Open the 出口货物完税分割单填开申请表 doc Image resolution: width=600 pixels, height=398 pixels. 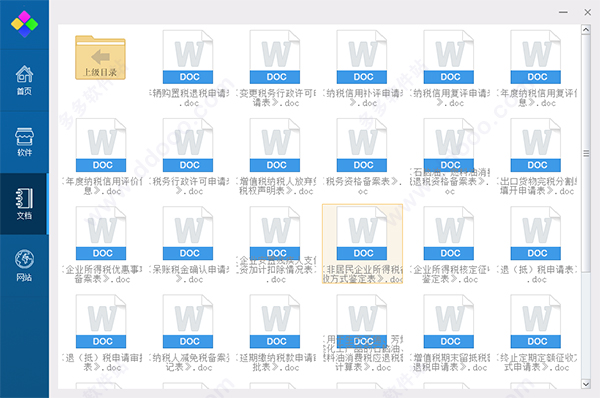[x=536, y=157]
